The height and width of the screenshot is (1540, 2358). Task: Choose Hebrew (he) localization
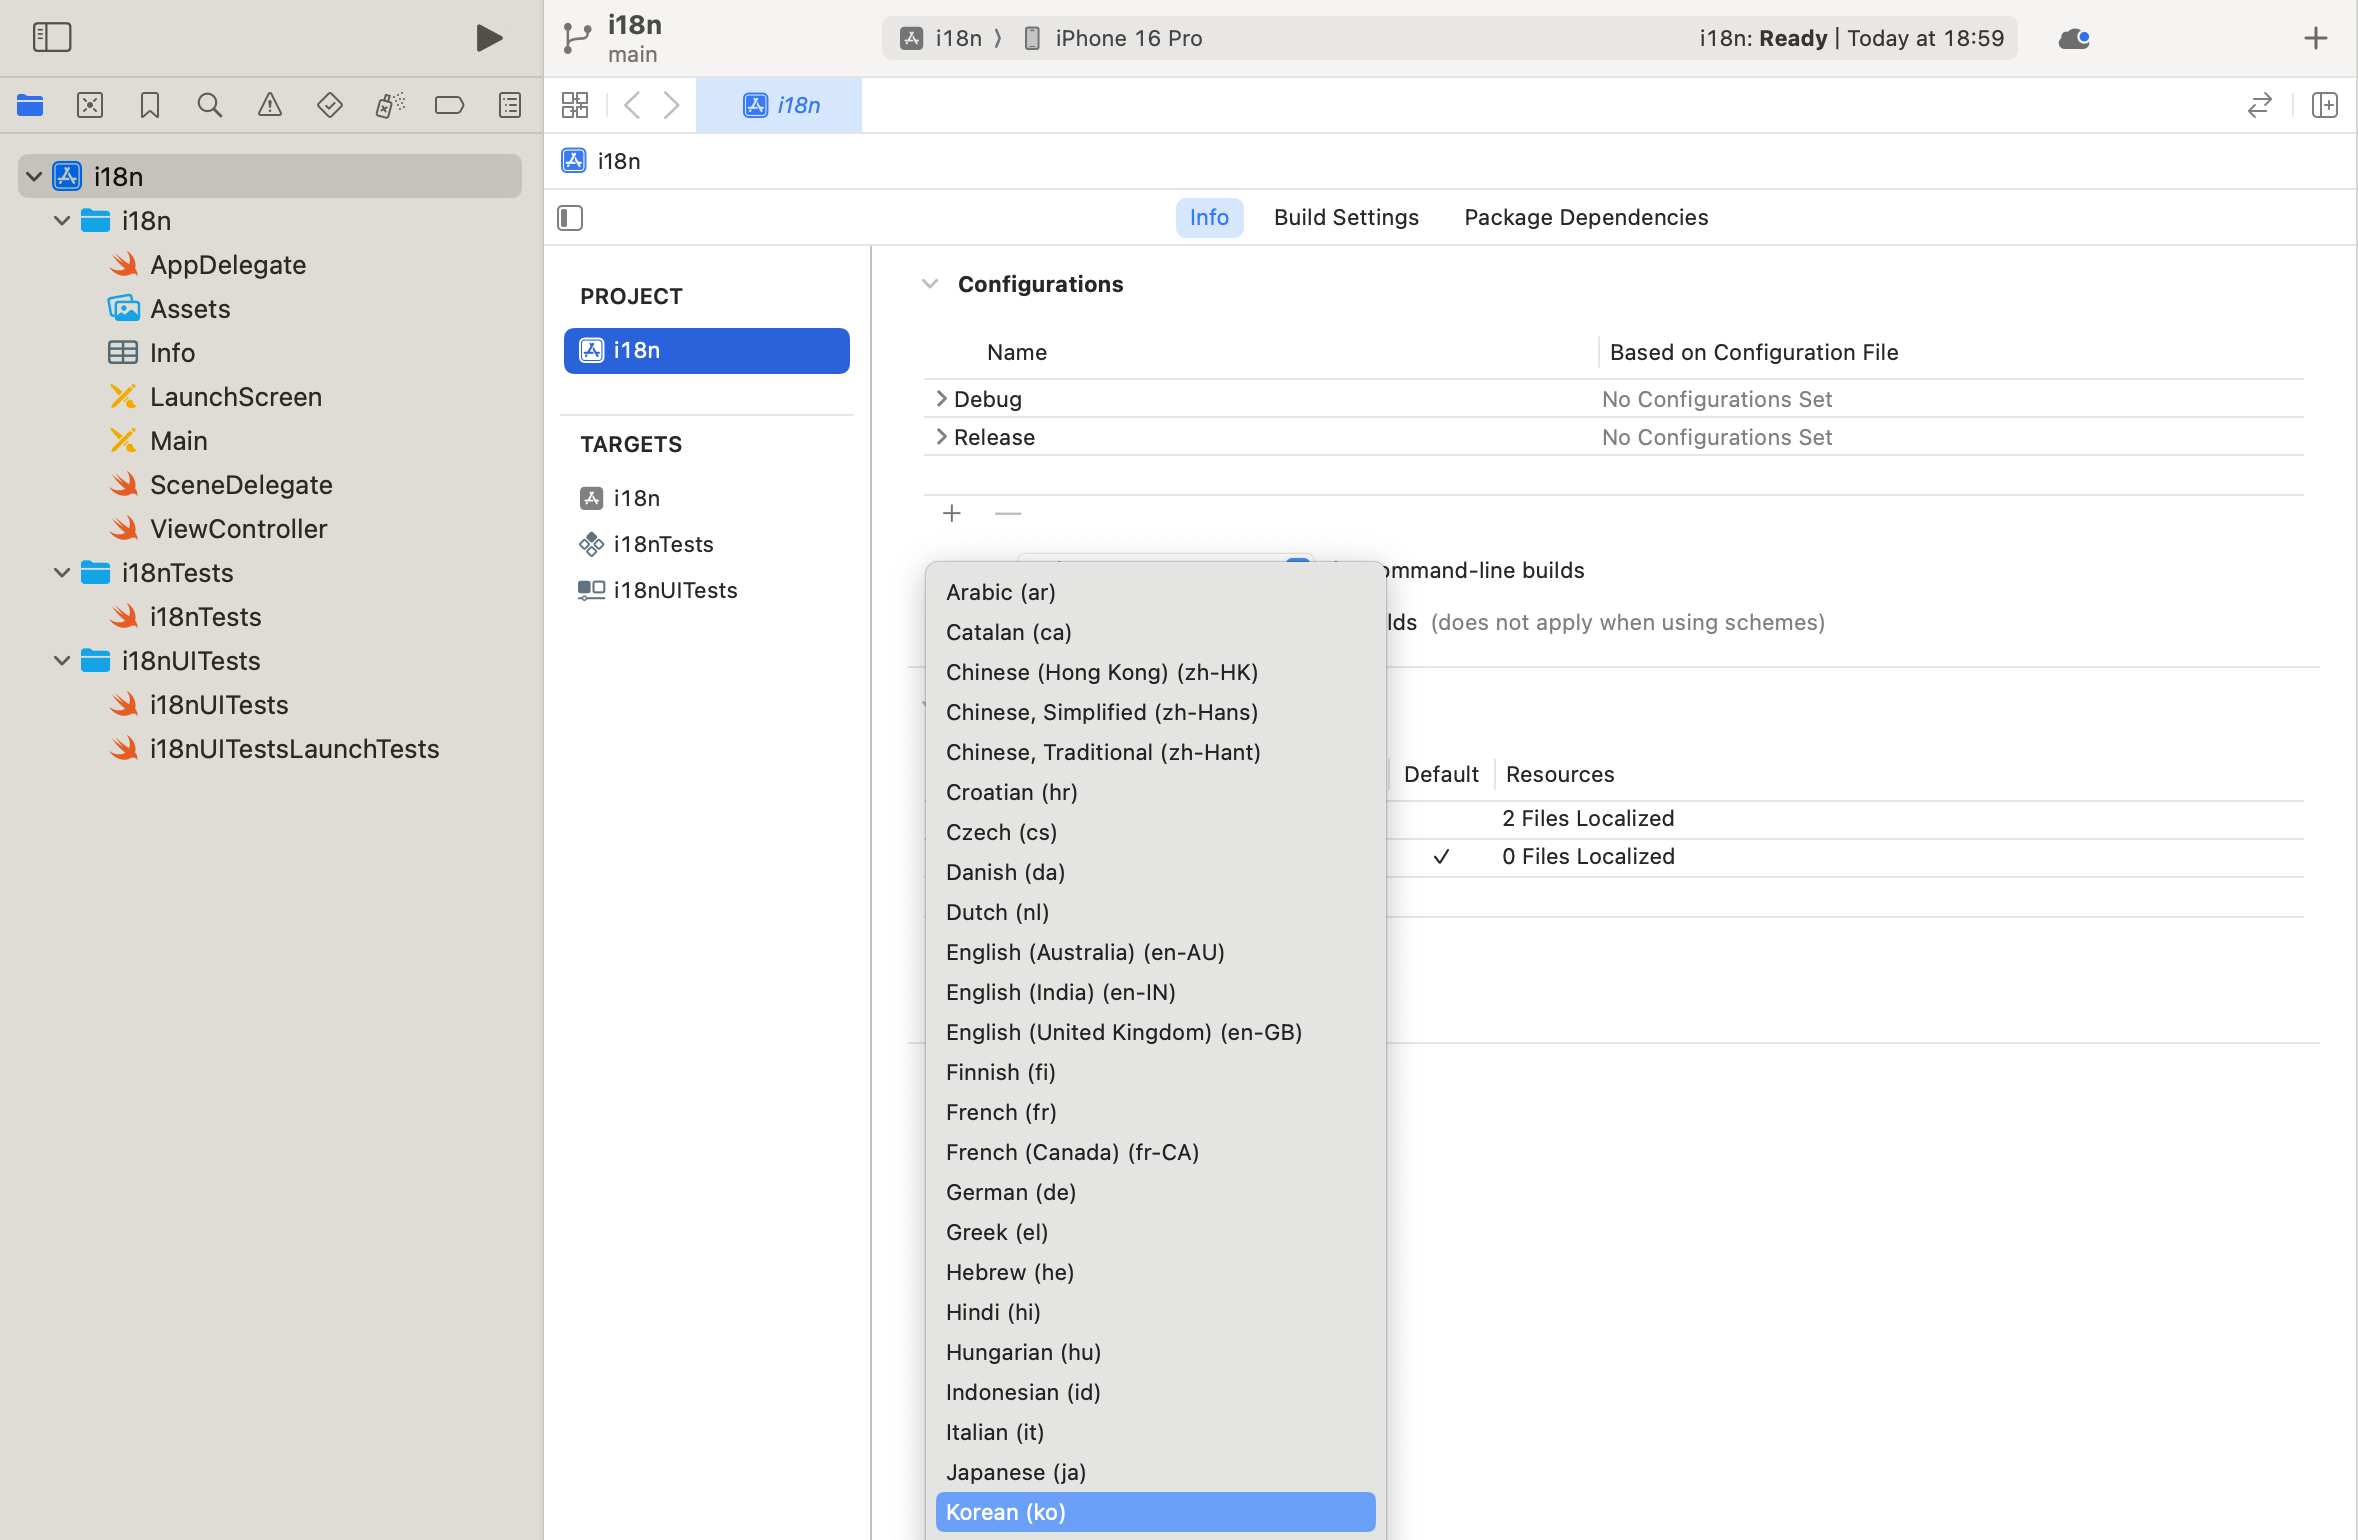coord(1155,1272)
